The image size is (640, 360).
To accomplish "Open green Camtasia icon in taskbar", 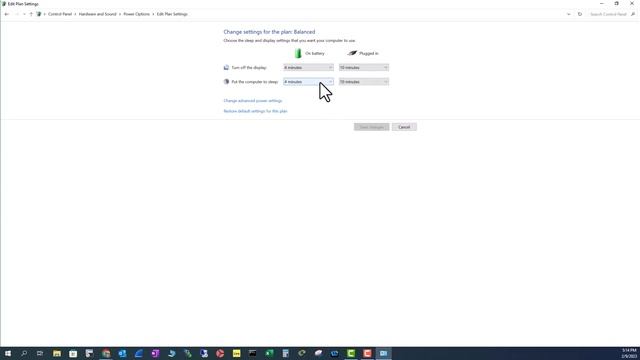I will coord(351,353).
